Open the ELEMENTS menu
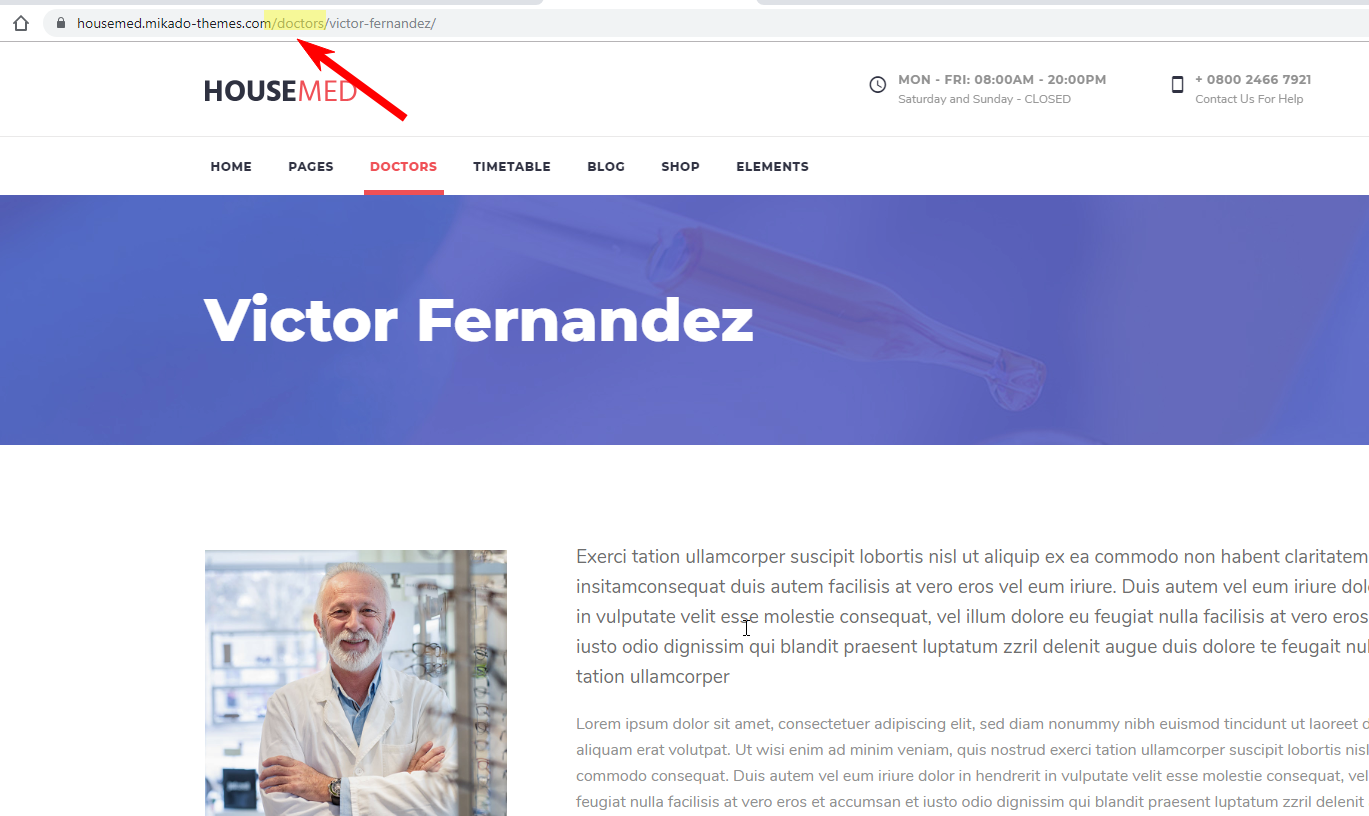This screenshot has width=1369, height=816. pos(772,167)
